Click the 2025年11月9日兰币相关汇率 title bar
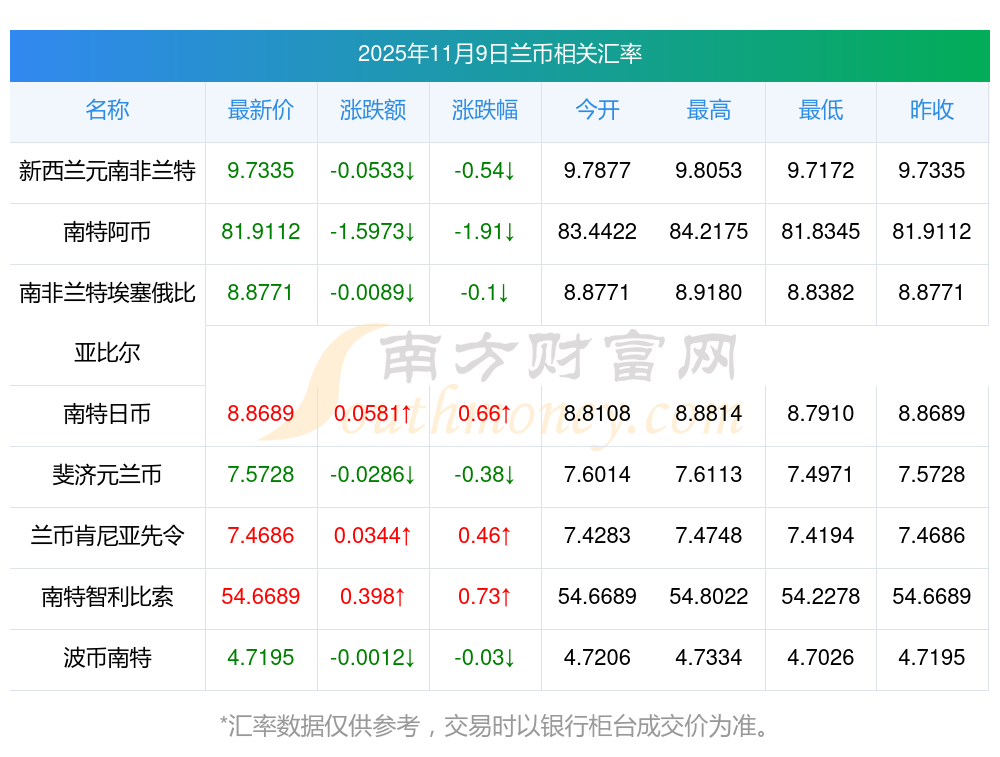The height and width of the screenshot is (757, 1000). [500, 54]
